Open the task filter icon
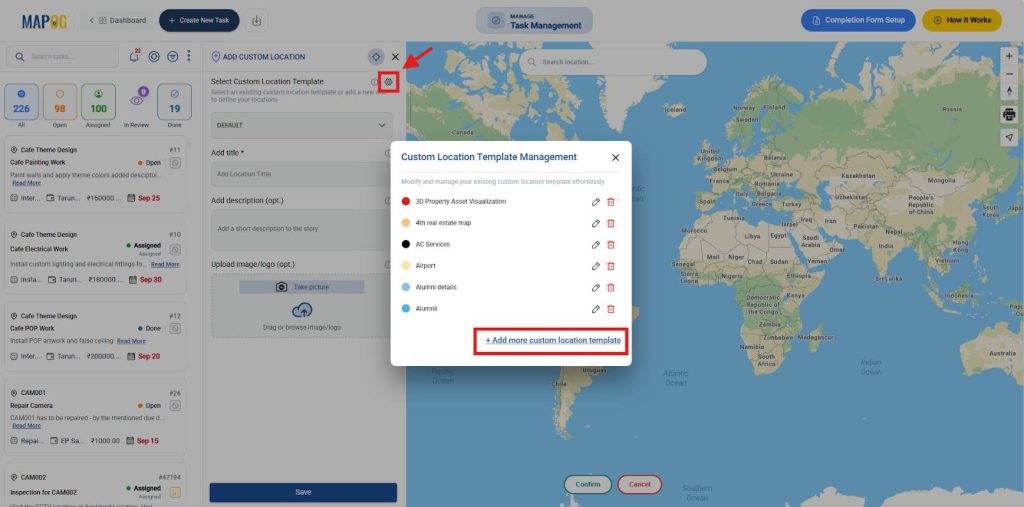Viewport: 1024px width, 507px height. click(172, 57)
